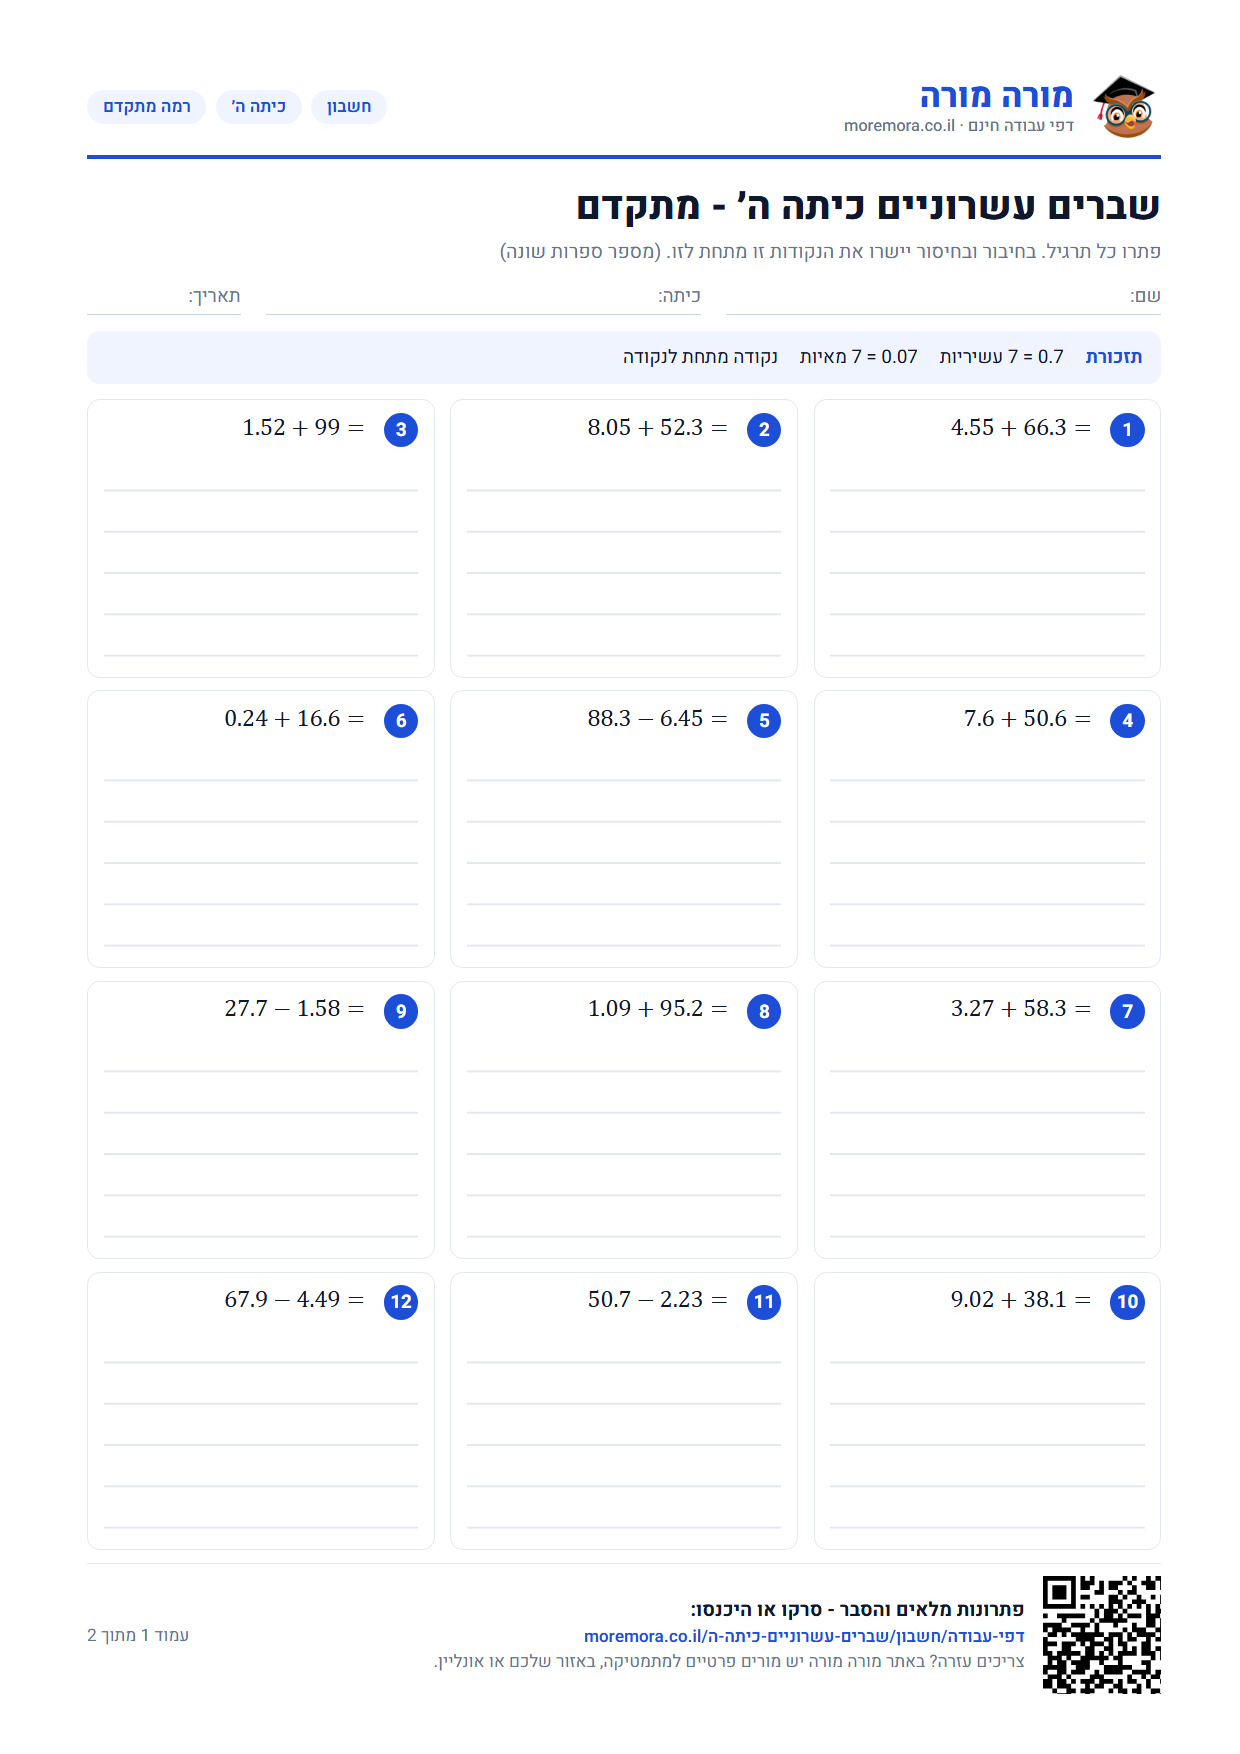
Task: Click the number 9 exercise badge
Action: tap(401, 1011)
